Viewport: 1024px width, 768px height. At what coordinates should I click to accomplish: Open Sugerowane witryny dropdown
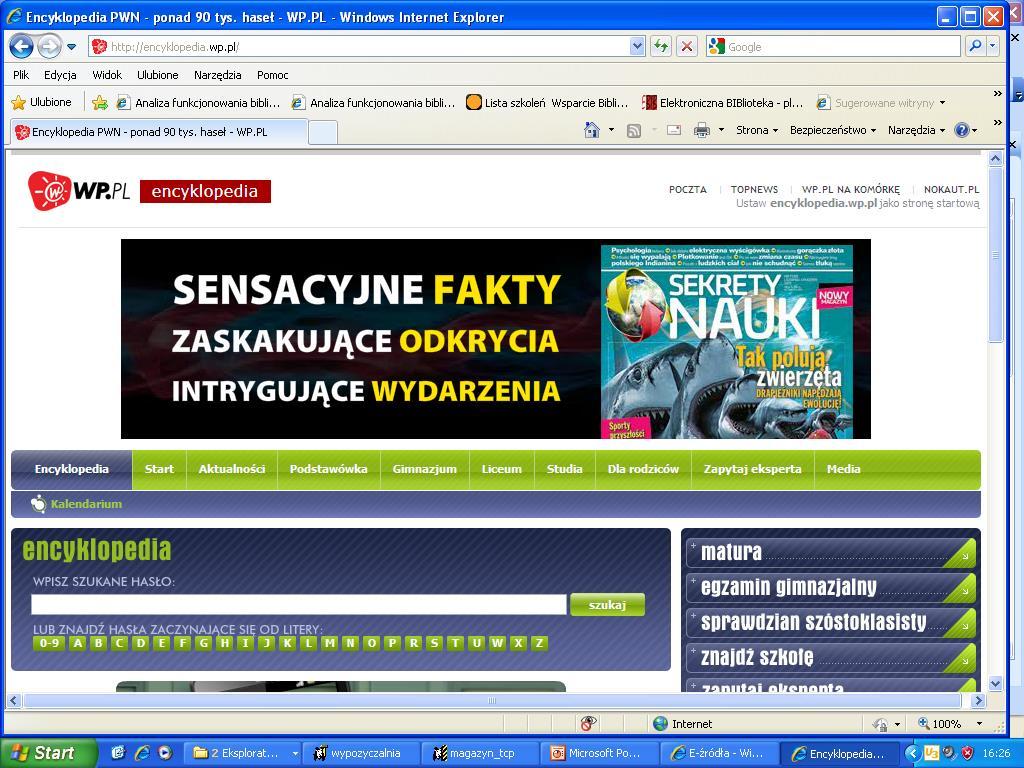pyautogui.click(x=881, y=103)
